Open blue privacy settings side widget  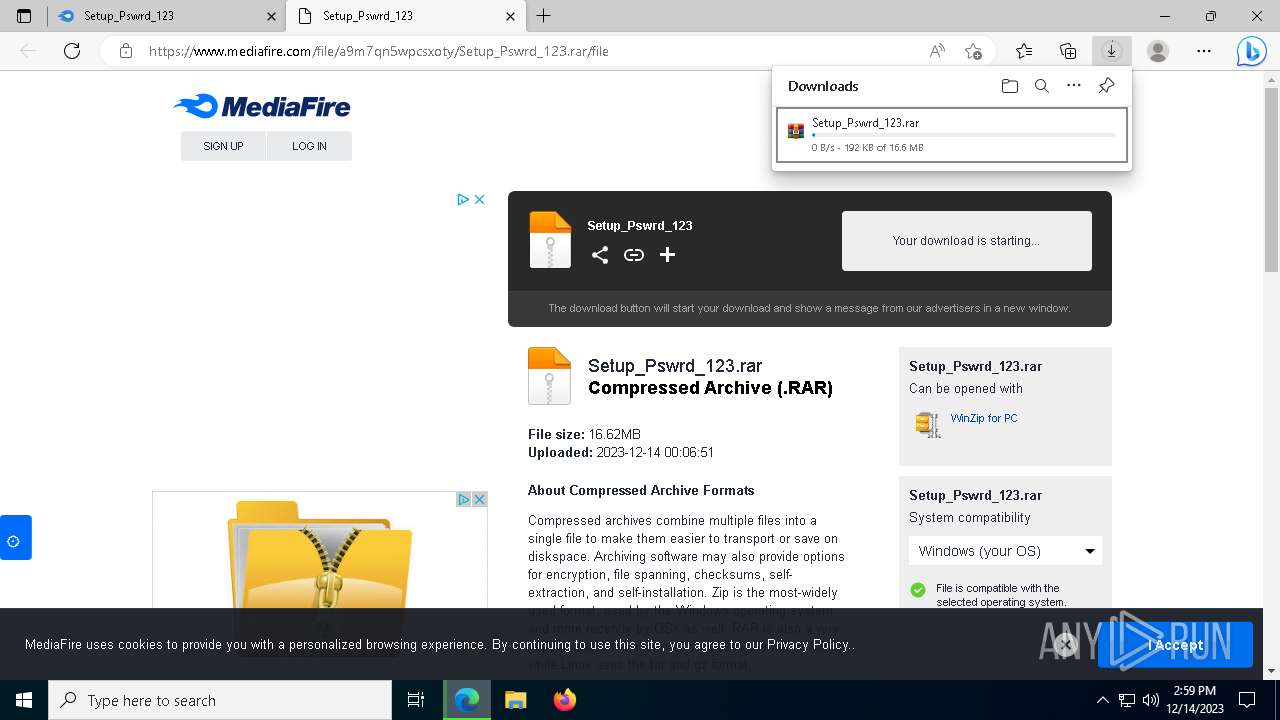(x=15, y=537)
